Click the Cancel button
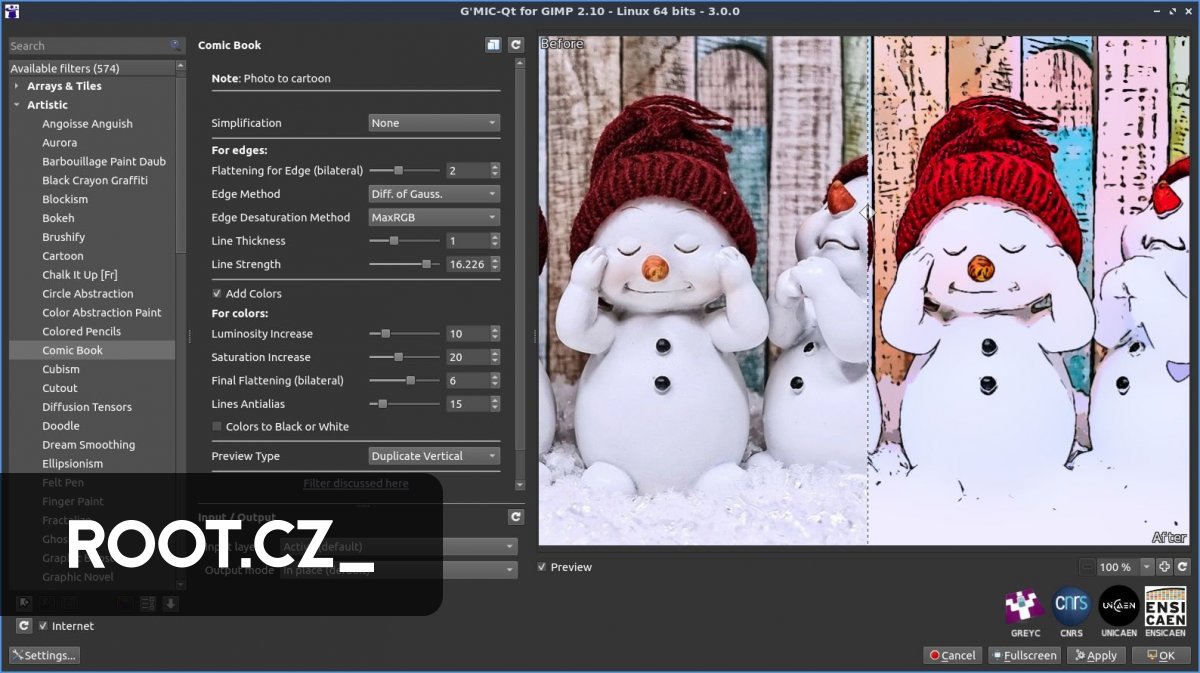The image size is (1200, 673). click(x=952, y=655)
